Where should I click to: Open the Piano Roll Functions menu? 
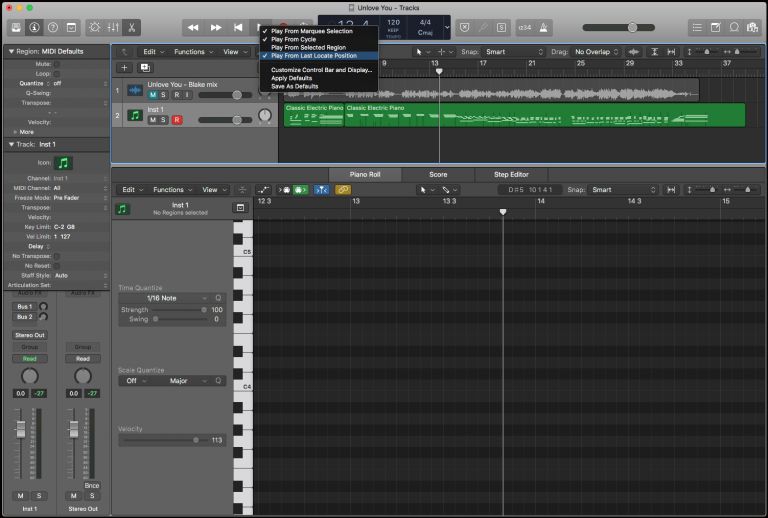point(172,190)
